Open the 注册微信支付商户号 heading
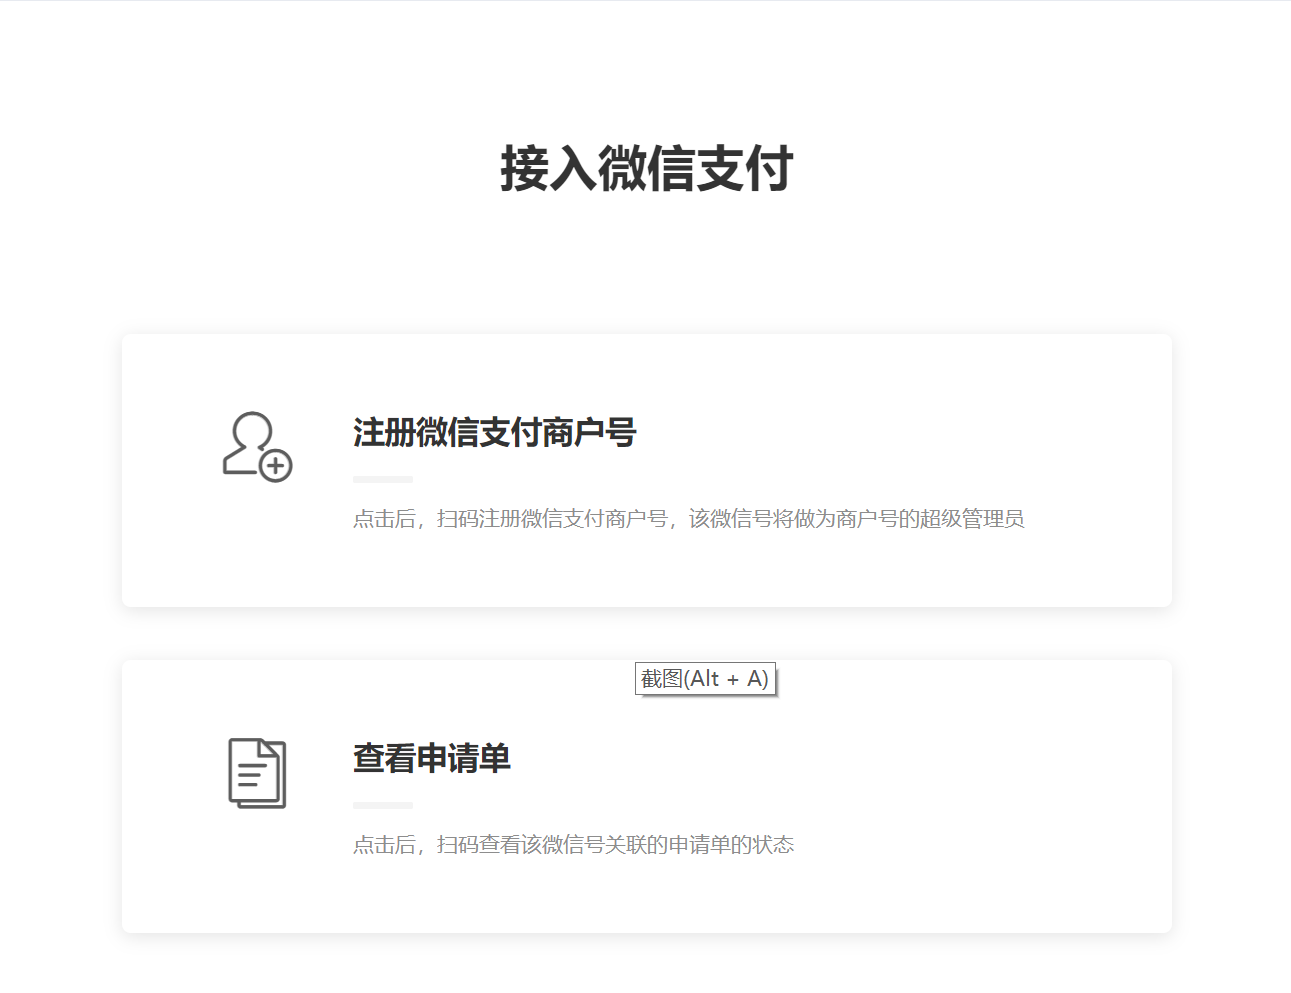This screenshot has height=993, width=1291. coord(495,433)
